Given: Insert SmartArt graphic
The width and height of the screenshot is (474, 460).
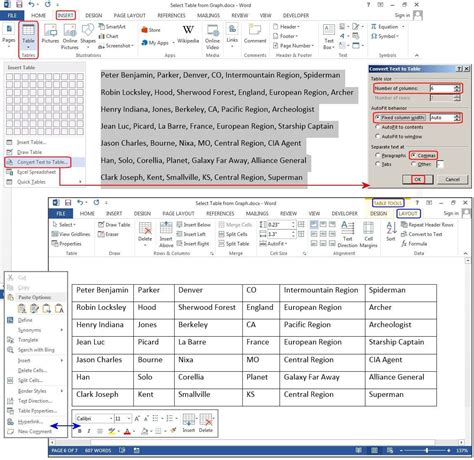Looking at the screenshot, I should tap(112, 27).
